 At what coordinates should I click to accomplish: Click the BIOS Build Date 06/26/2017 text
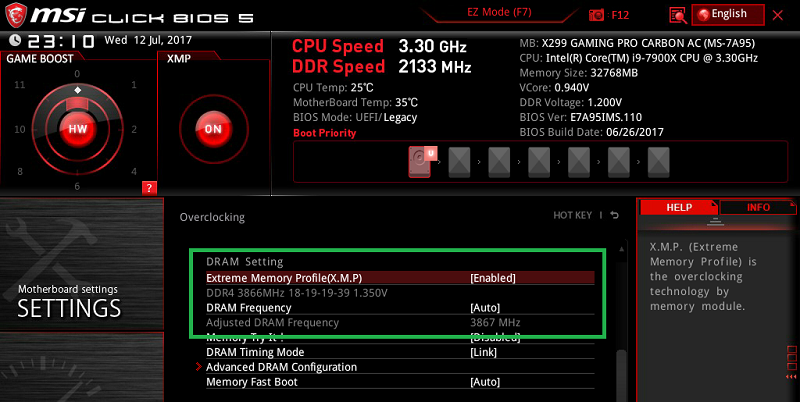point(591,132)
